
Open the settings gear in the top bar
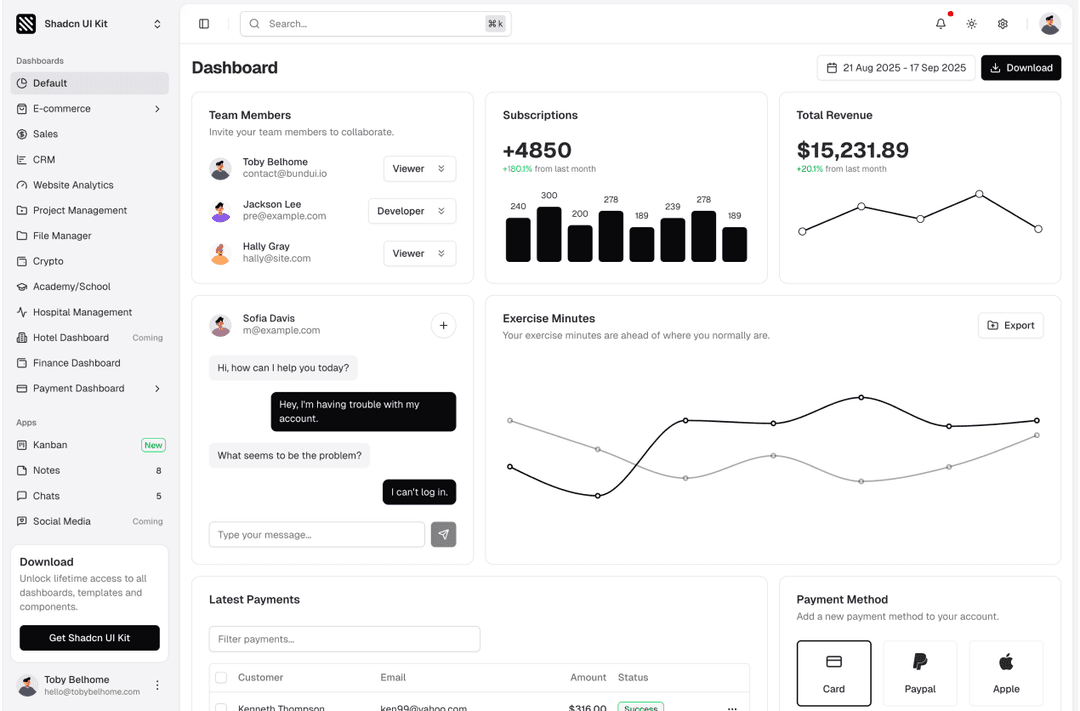[1002, 23]
